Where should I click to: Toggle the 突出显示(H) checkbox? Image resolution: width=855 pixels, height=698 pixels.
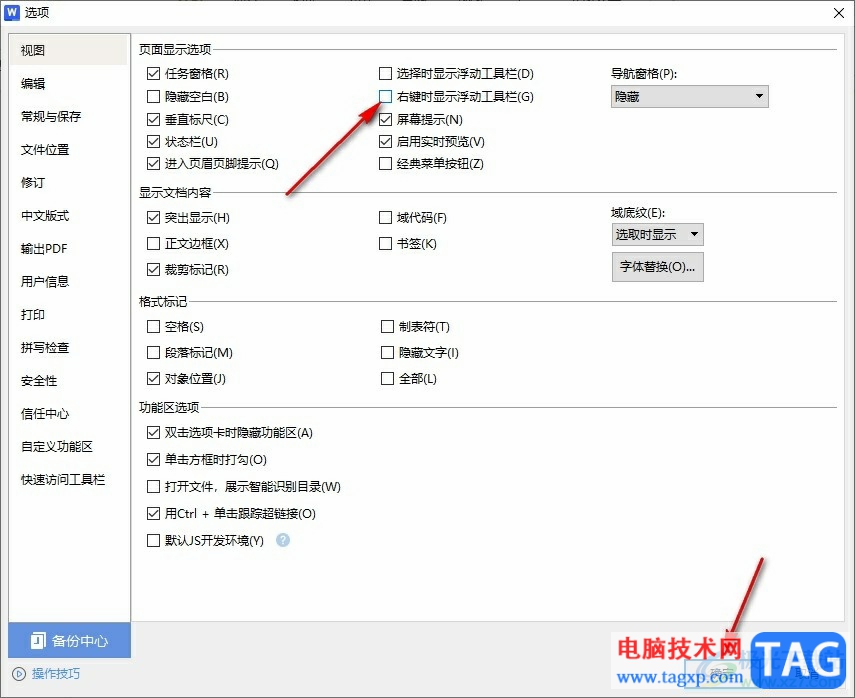[x=153, y=218]
